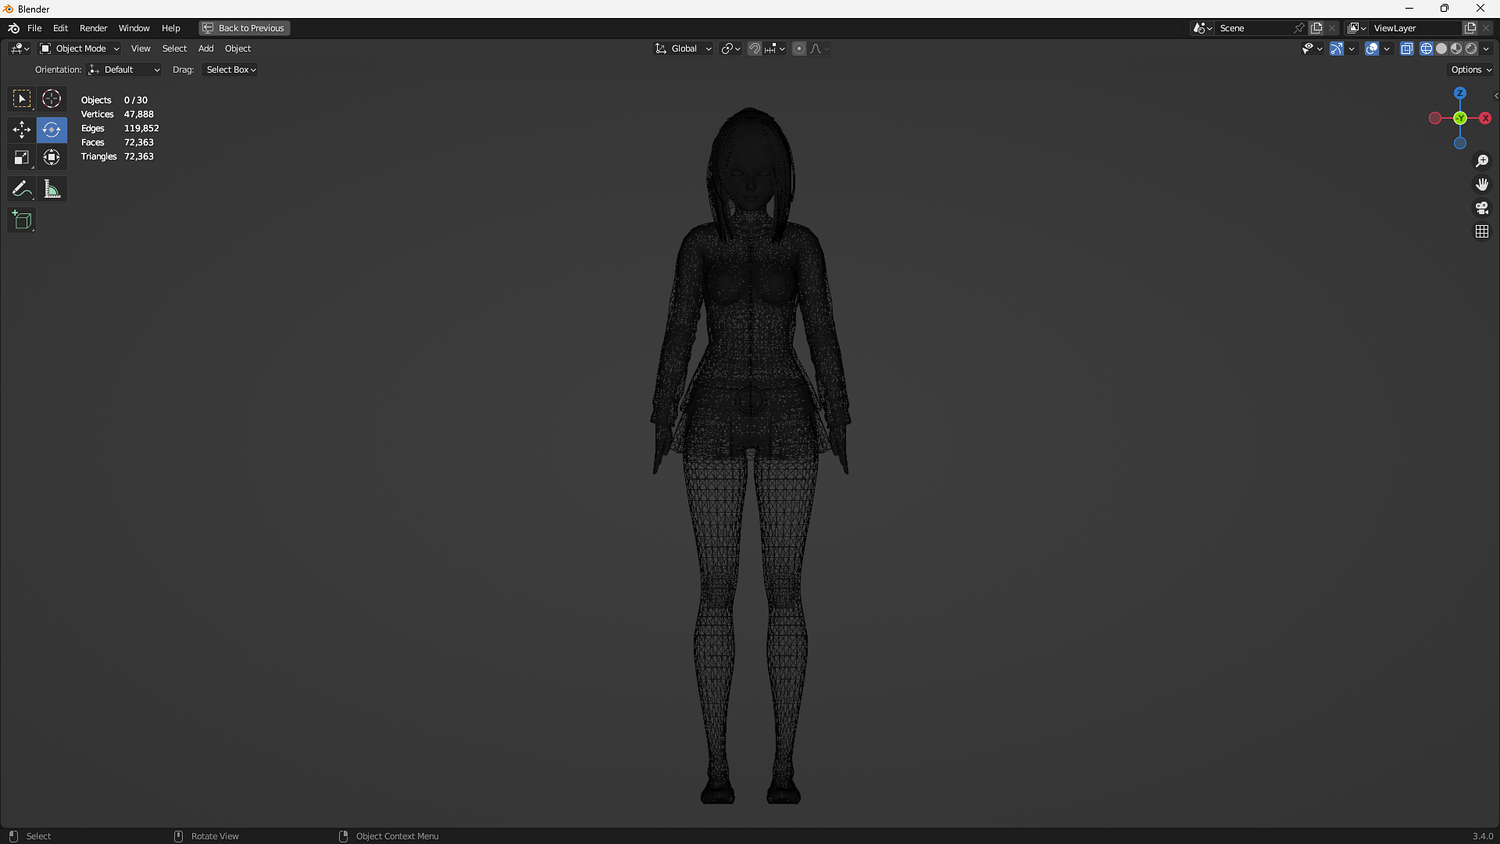Screen dimensions: 1500x844
Task: Open the Object Mode dropdown
Action: [x=79, y=49]
